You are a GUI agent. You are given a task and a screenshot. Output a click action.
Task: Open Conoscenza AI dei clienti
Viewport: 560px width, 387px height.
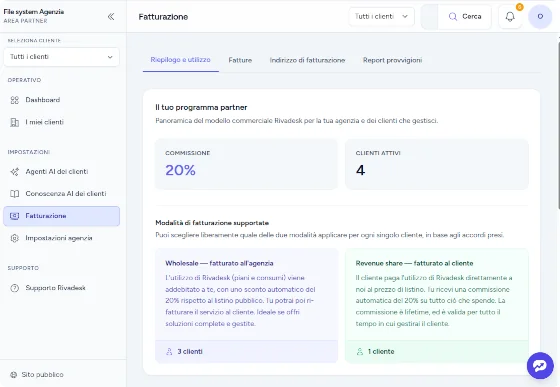(x=61, y=194)
